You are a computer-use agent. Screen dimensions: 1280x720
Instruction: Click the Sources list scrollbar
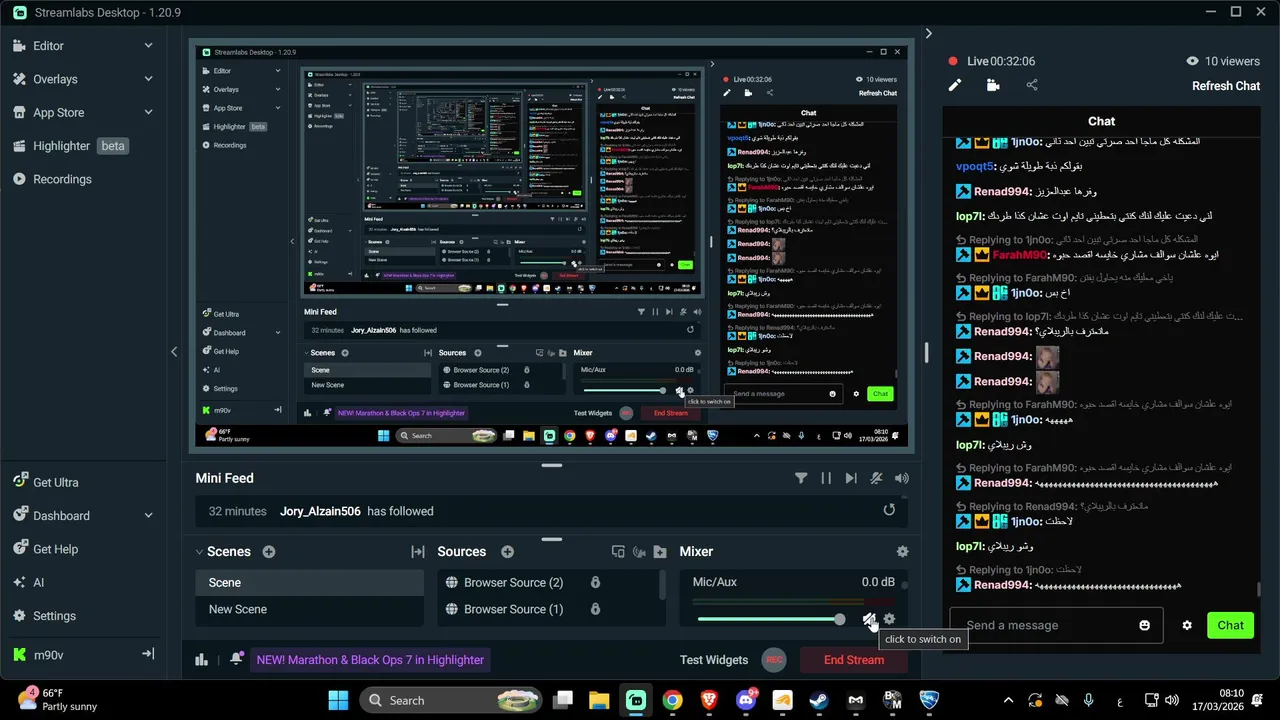662,584
